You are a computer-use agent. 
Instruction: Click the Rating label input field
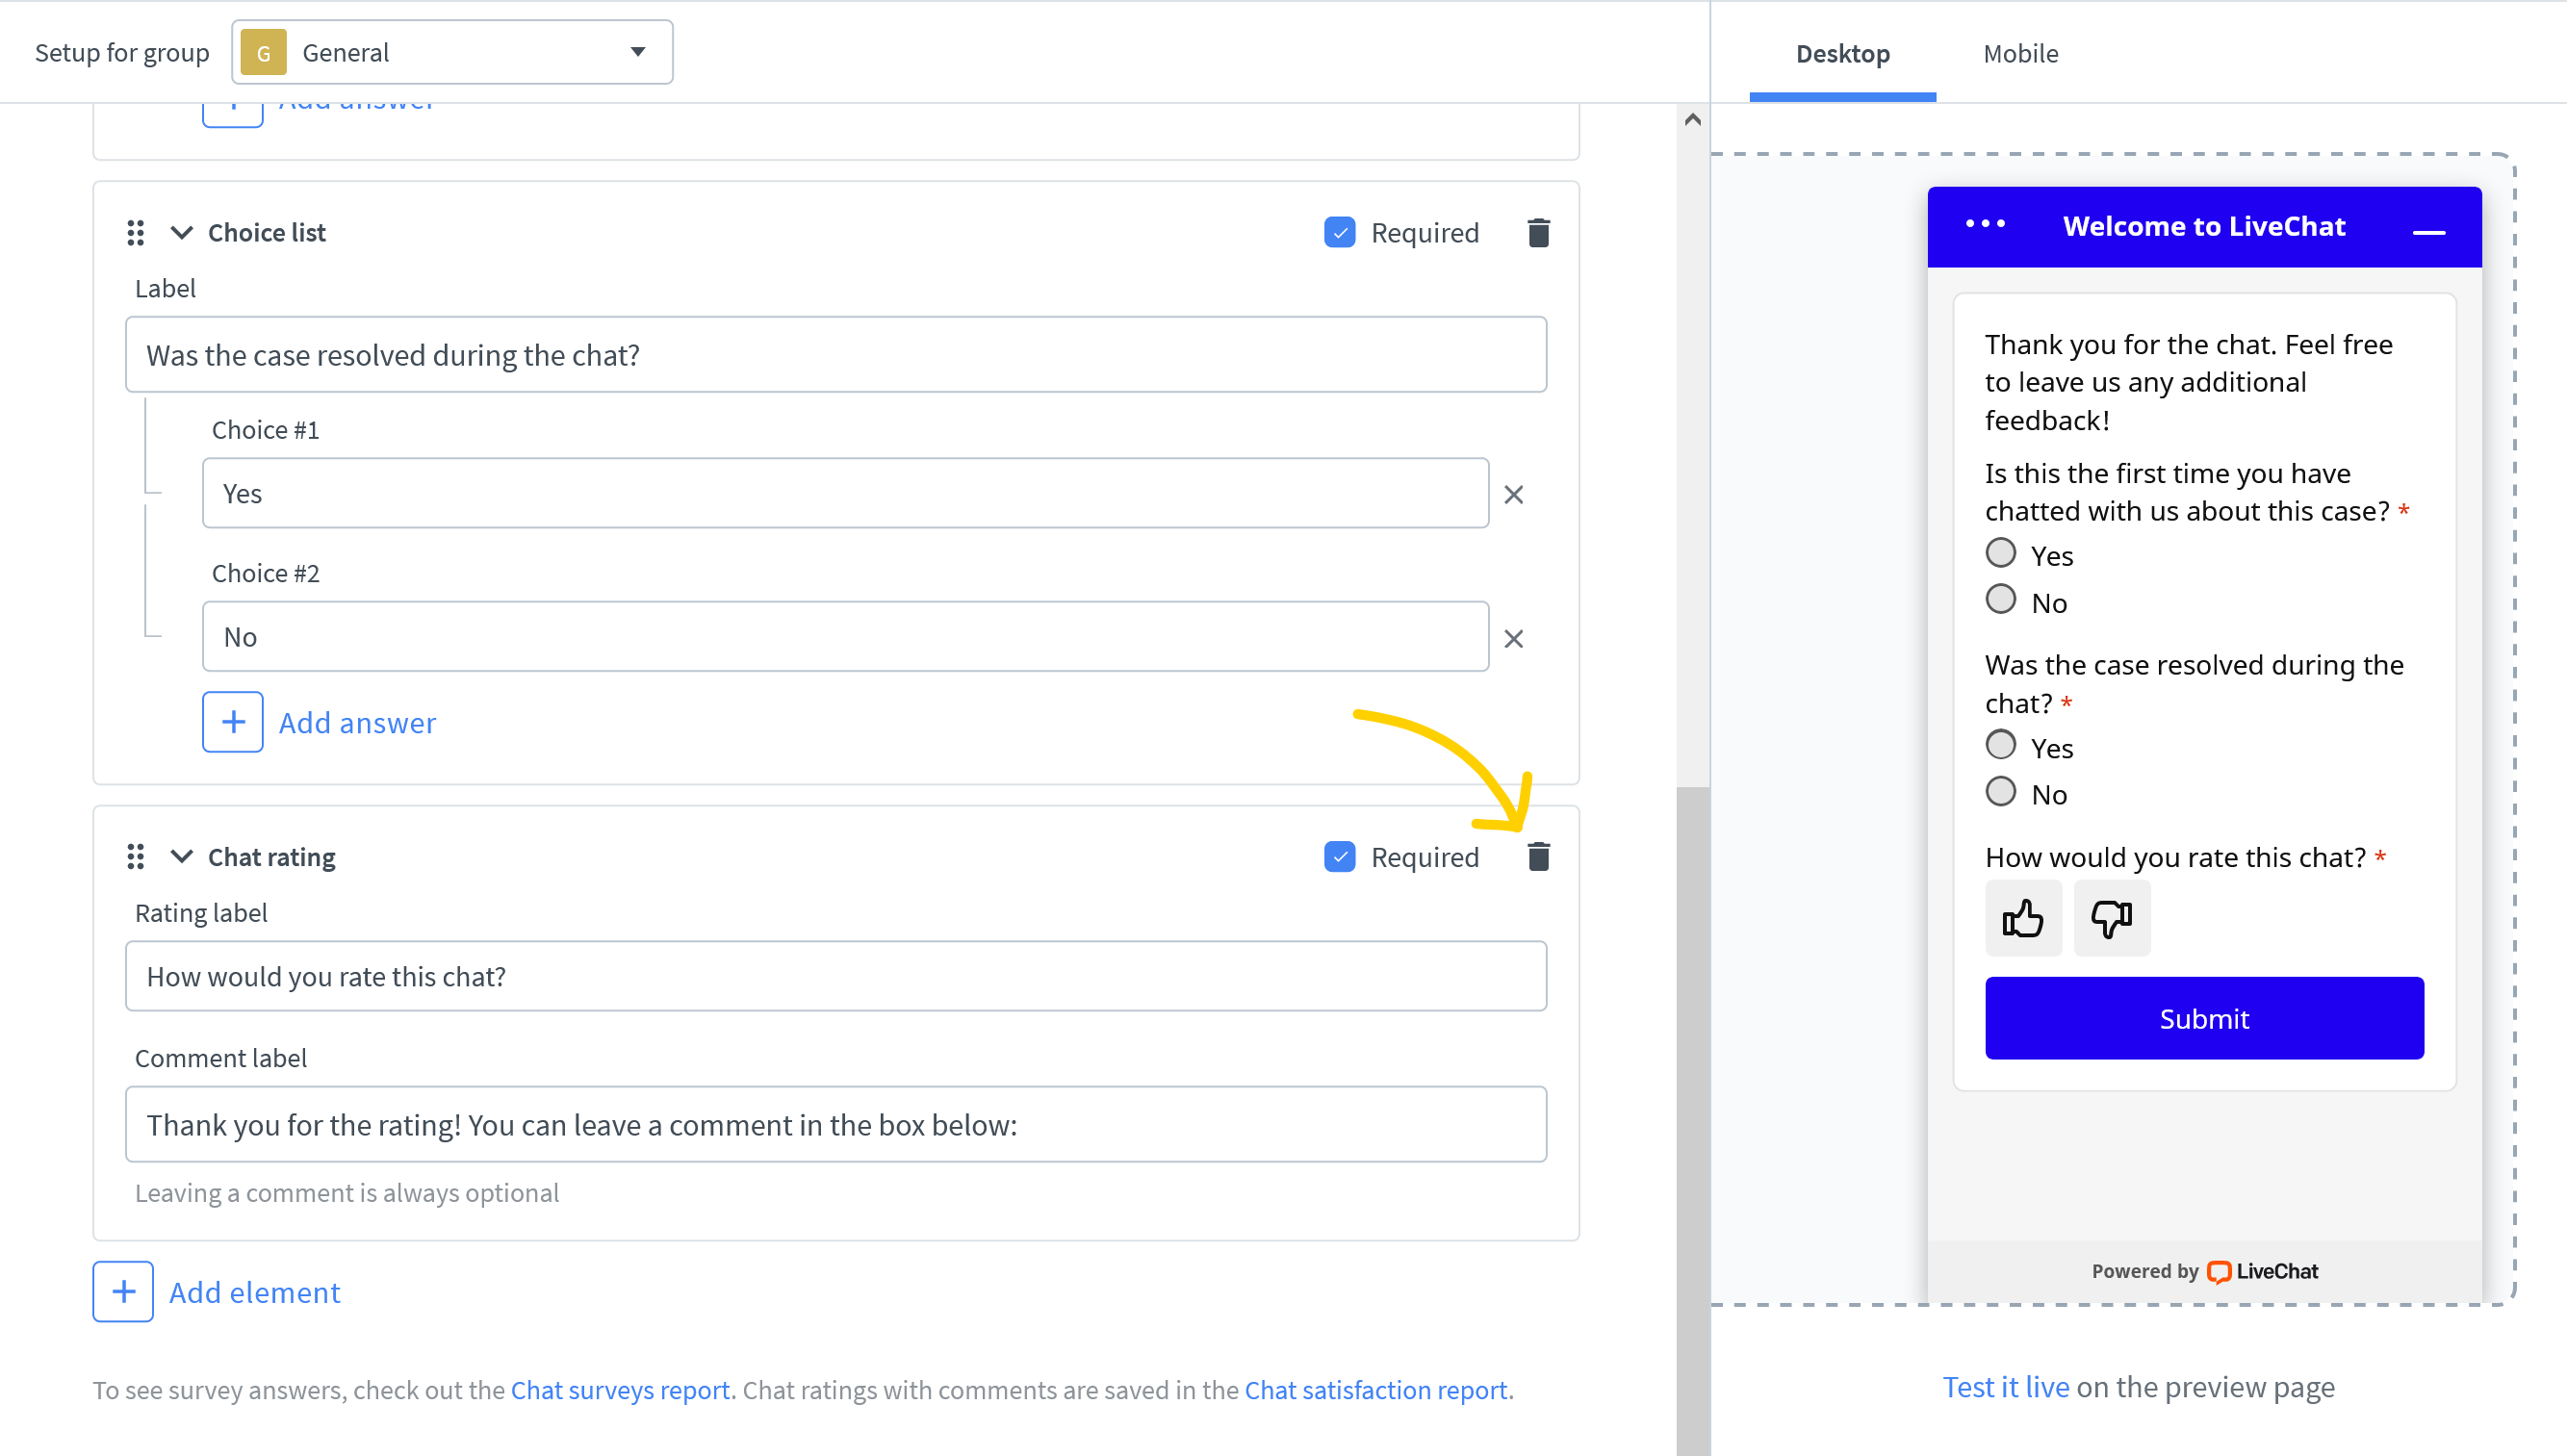837,975
